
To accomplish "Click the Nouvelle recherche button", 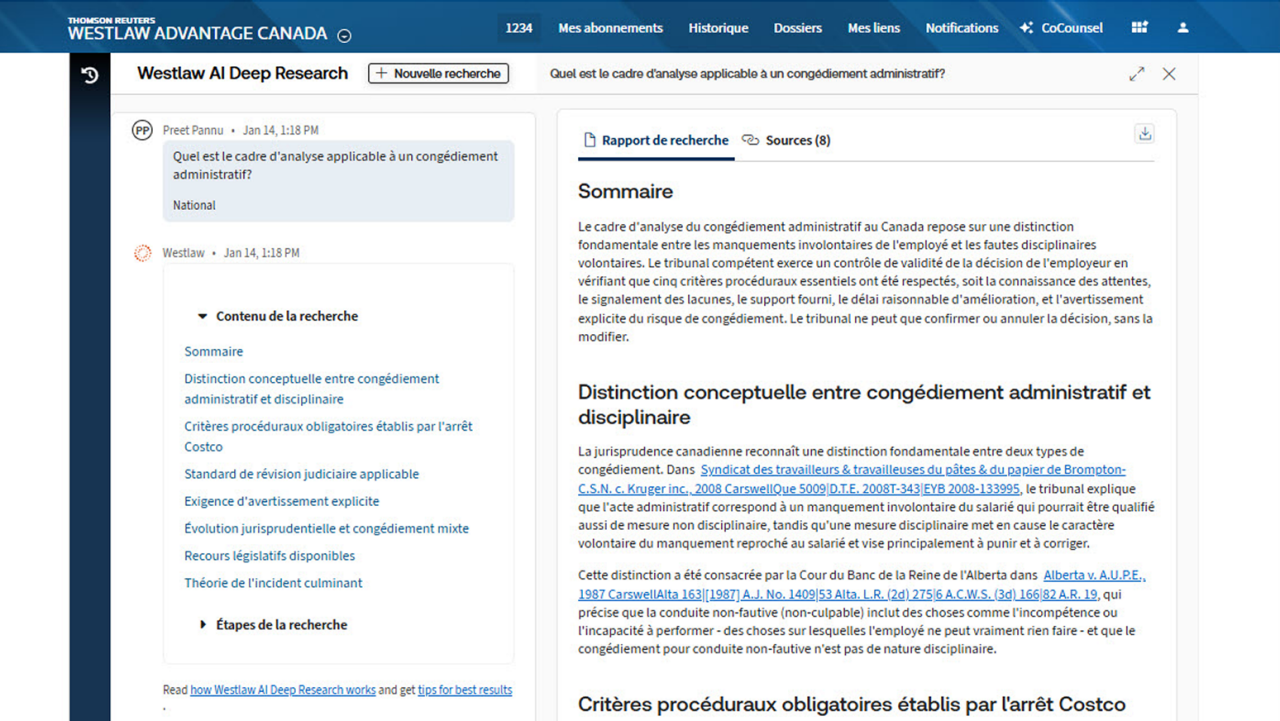I will point(438,73).
